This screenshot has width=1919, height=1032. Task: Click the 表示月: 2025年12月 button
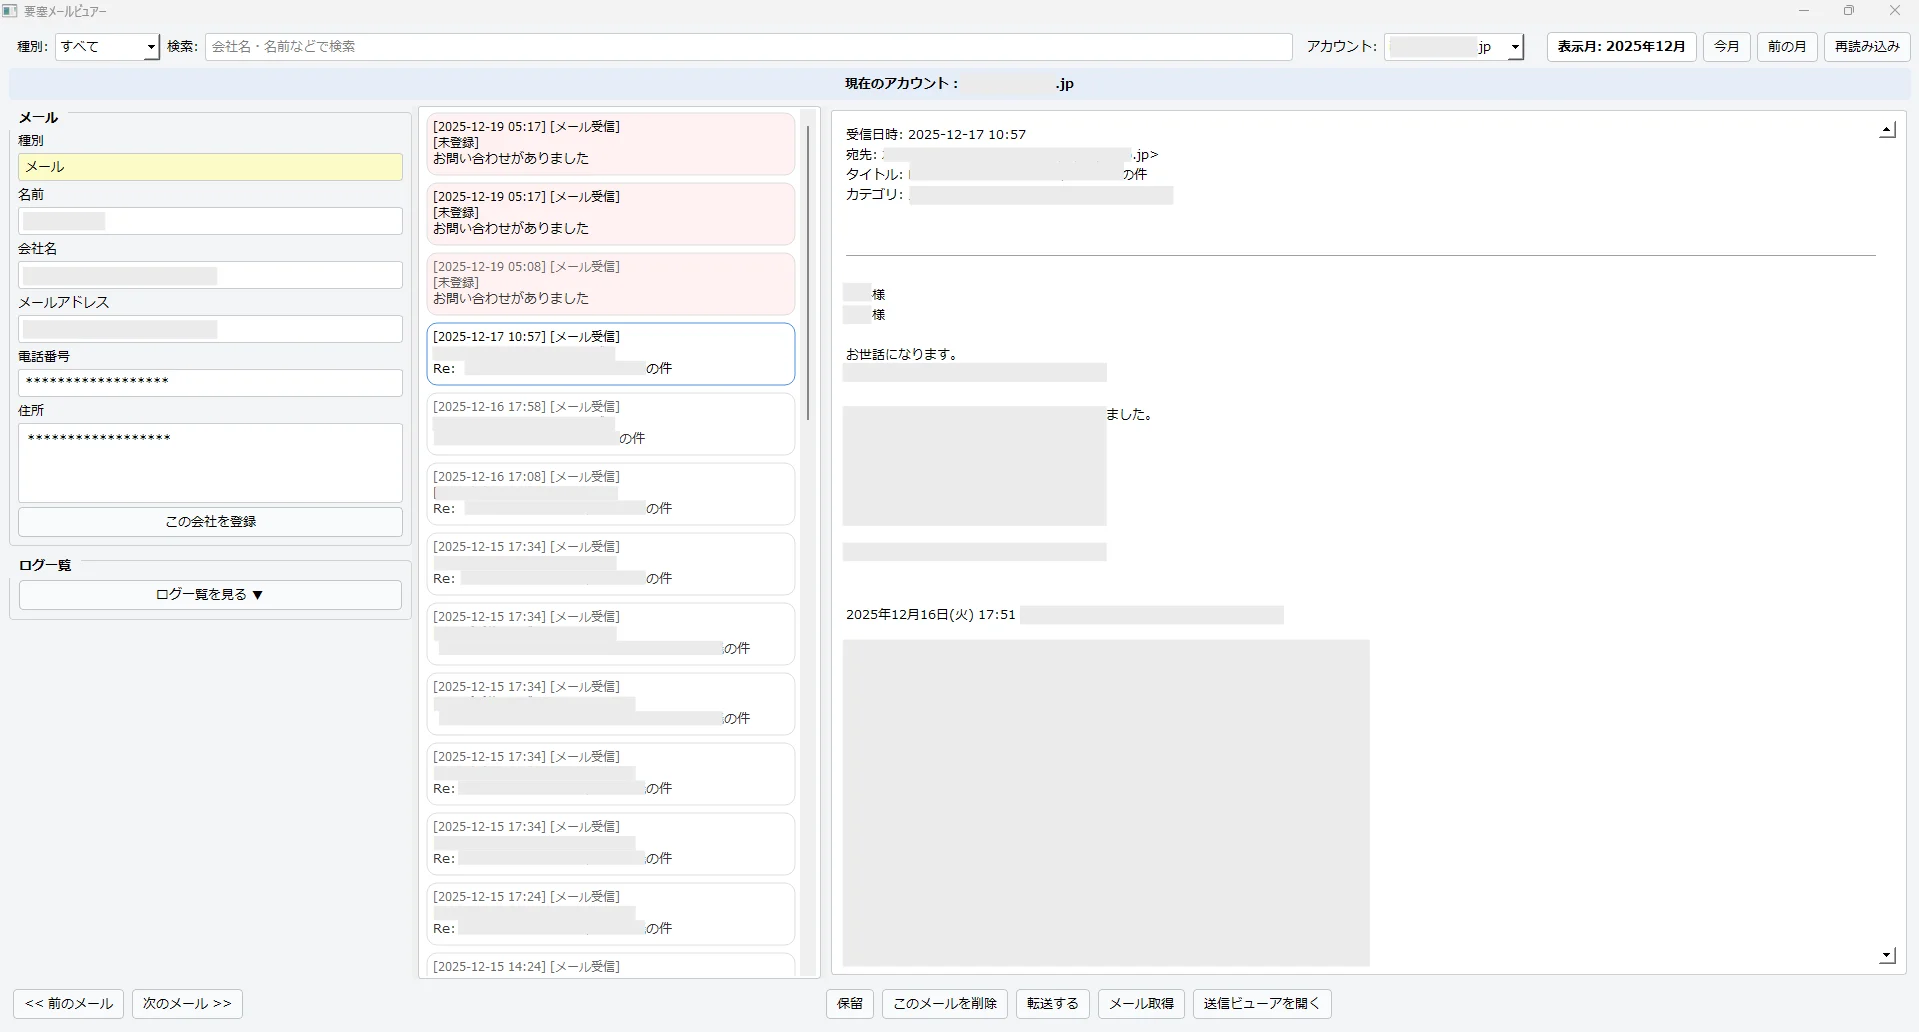[x=1621, y=47]
